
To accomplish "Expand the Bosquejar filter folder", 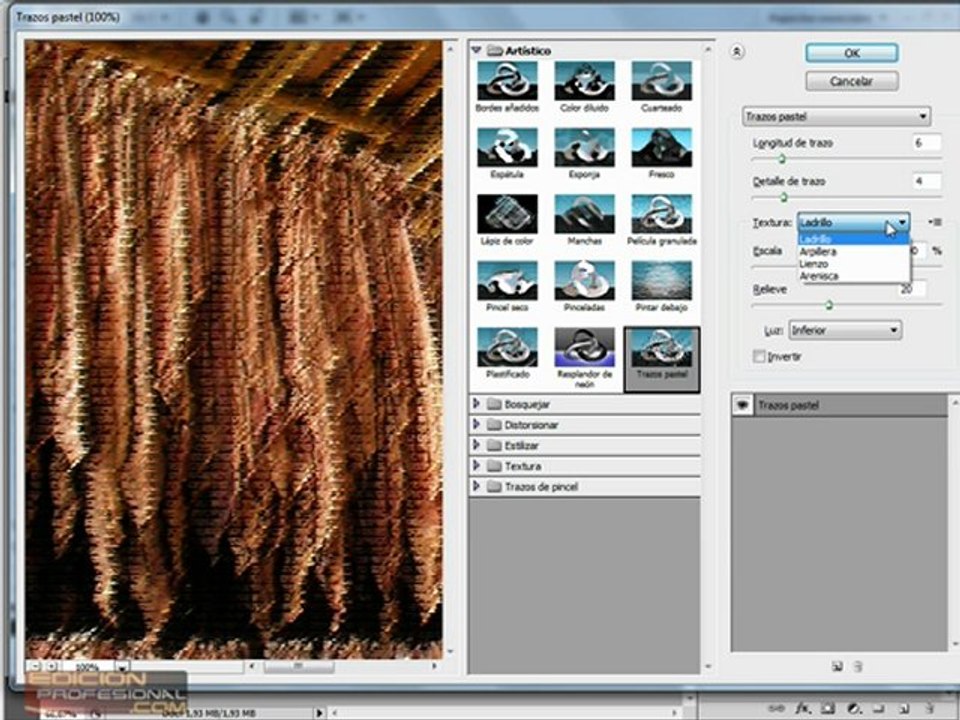I will pyautogui.click(x=476, y=404).
